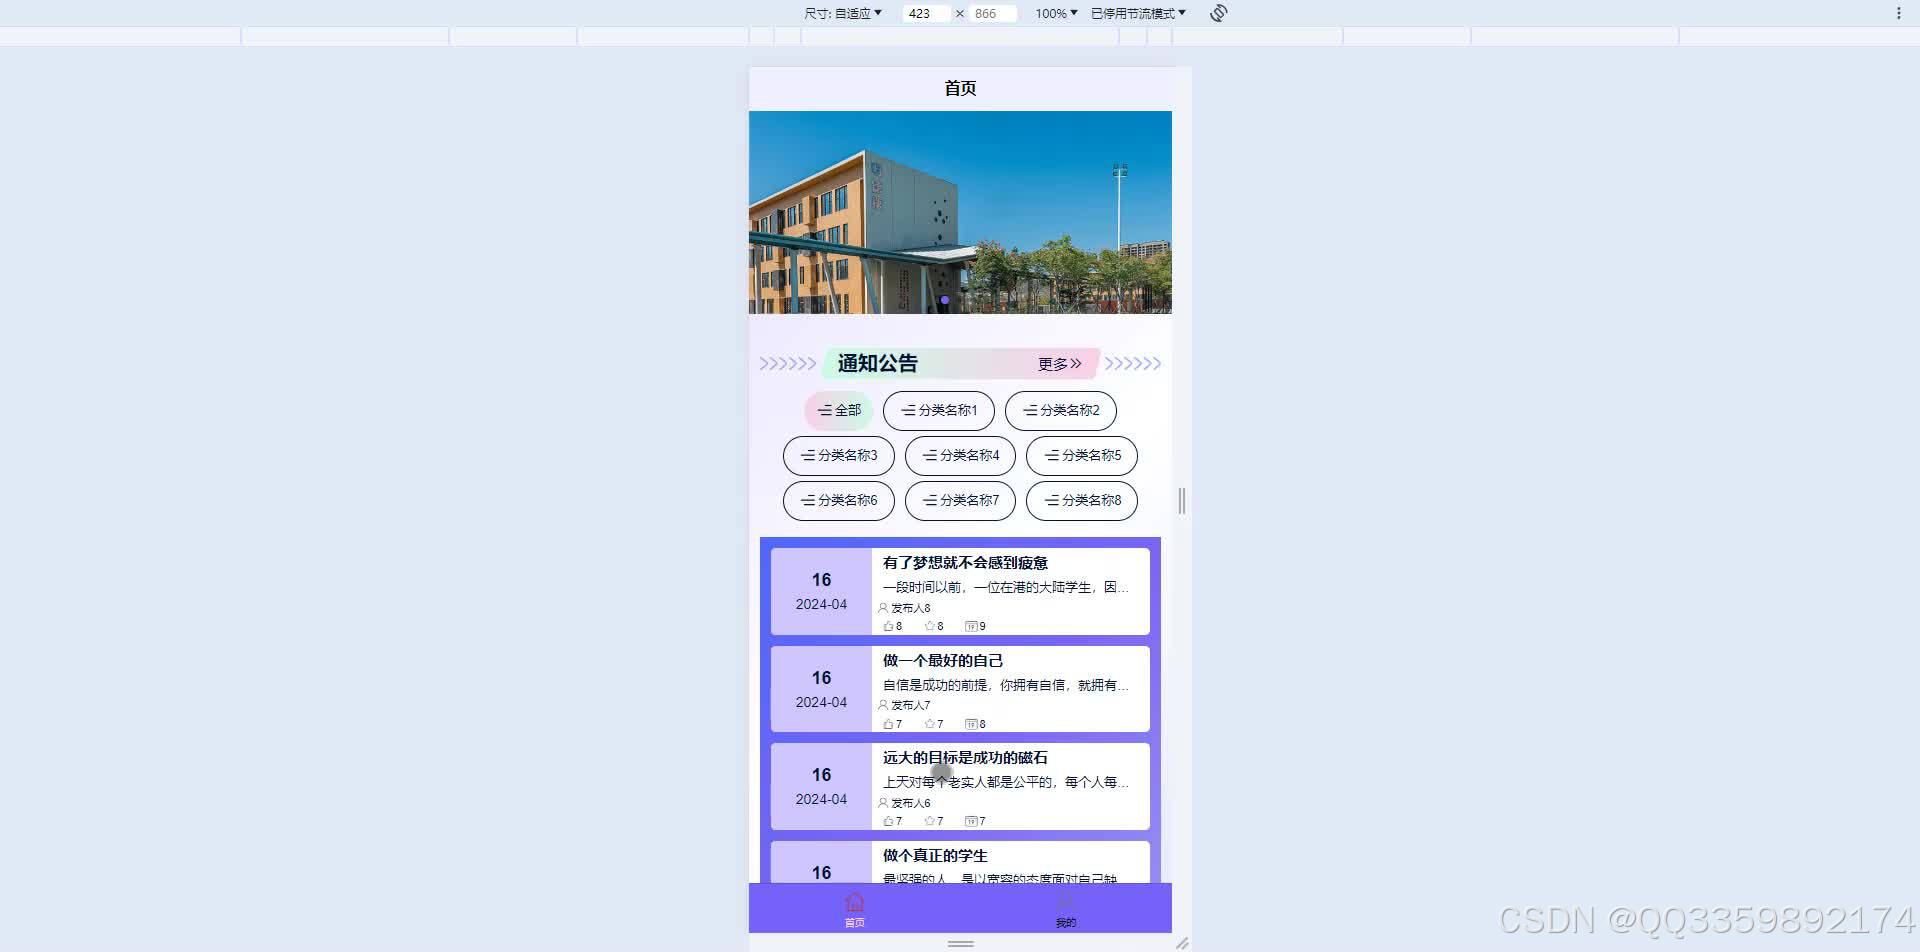Viewport: 1920px width, 952px height.
Task: Click views icon on 发布人7 post
Action: point(970,724)
